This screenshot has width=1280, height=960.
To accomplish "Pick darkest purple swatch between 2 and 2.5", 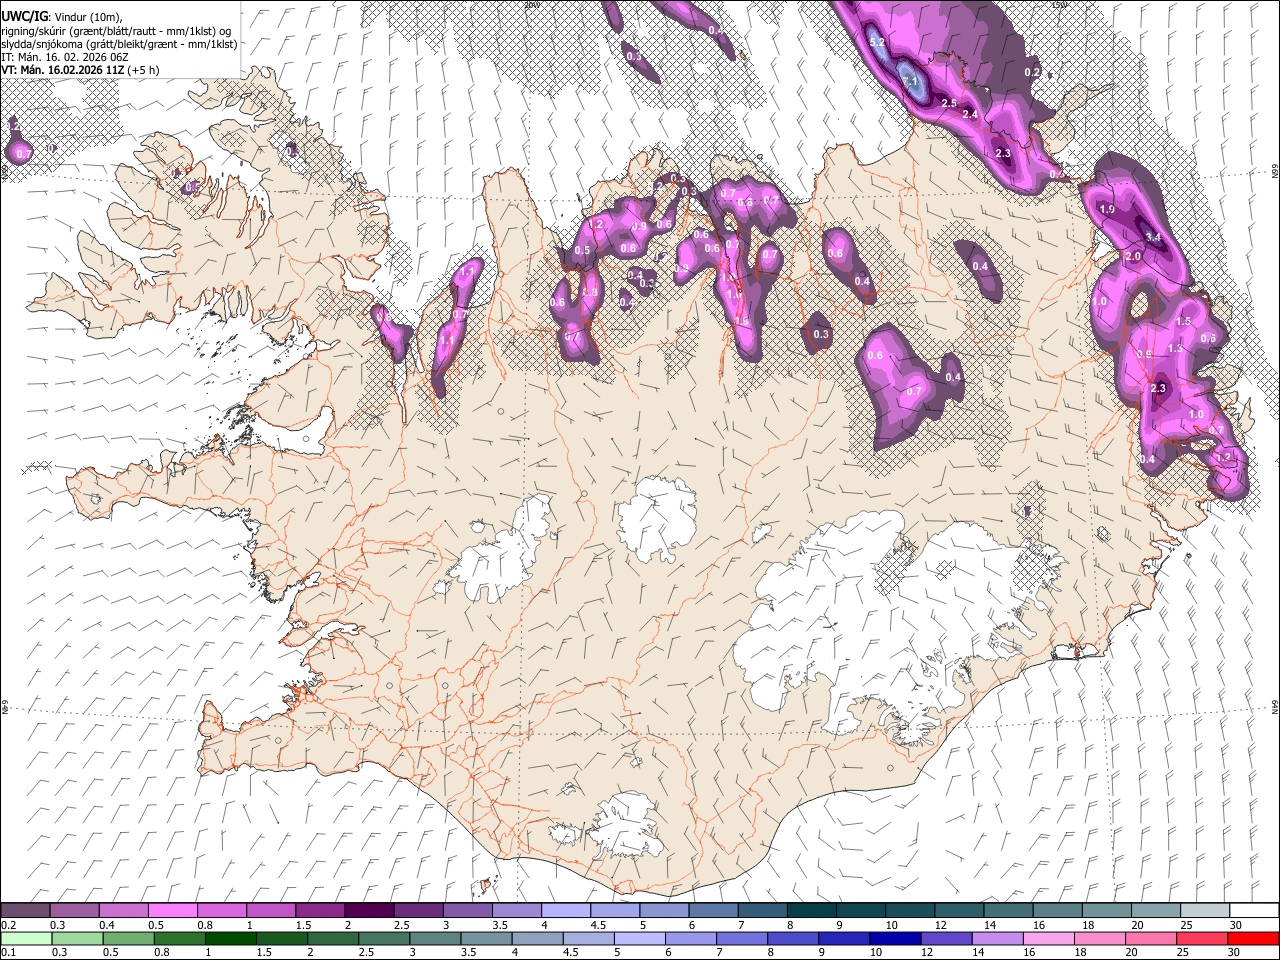I will coord(368,911).
